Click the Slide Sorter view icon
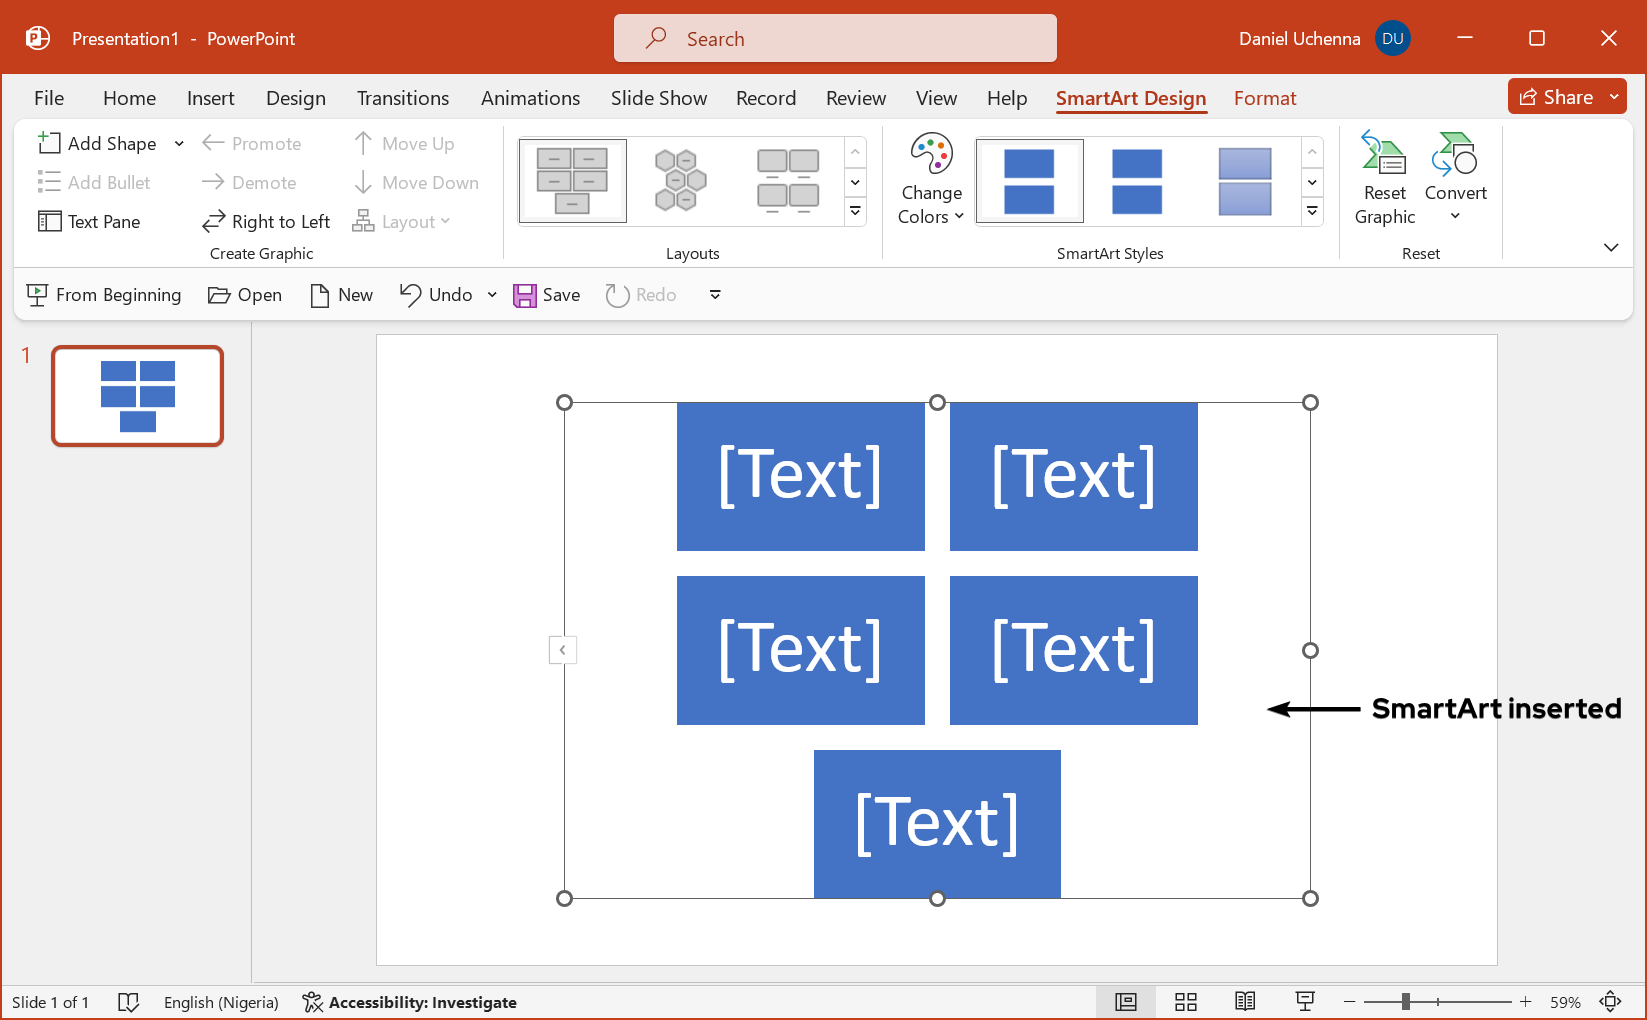1647x1020 pixels. 1186,1002
